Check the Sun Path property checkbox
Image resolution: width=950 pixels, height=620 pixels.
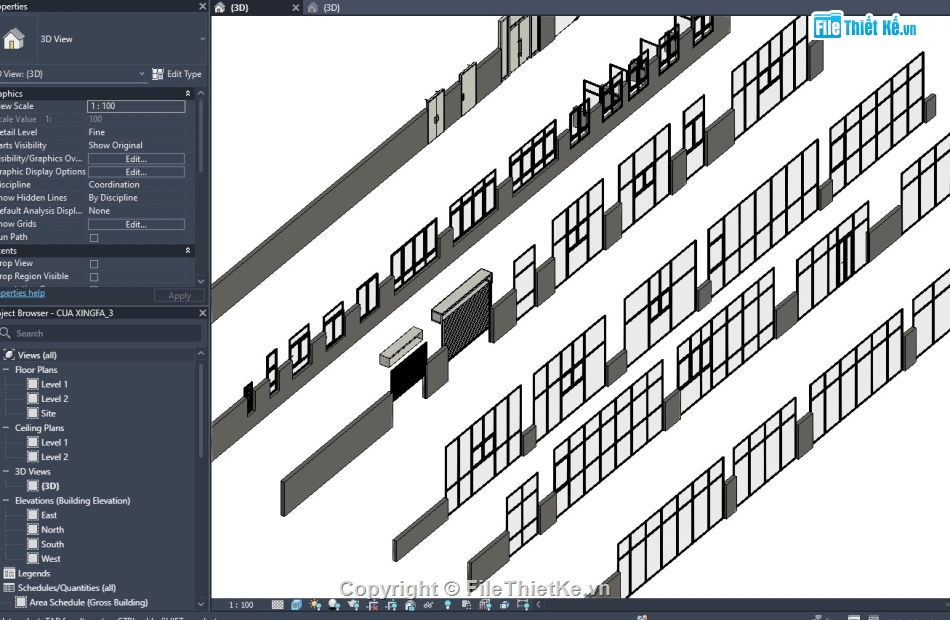[93, 237]
